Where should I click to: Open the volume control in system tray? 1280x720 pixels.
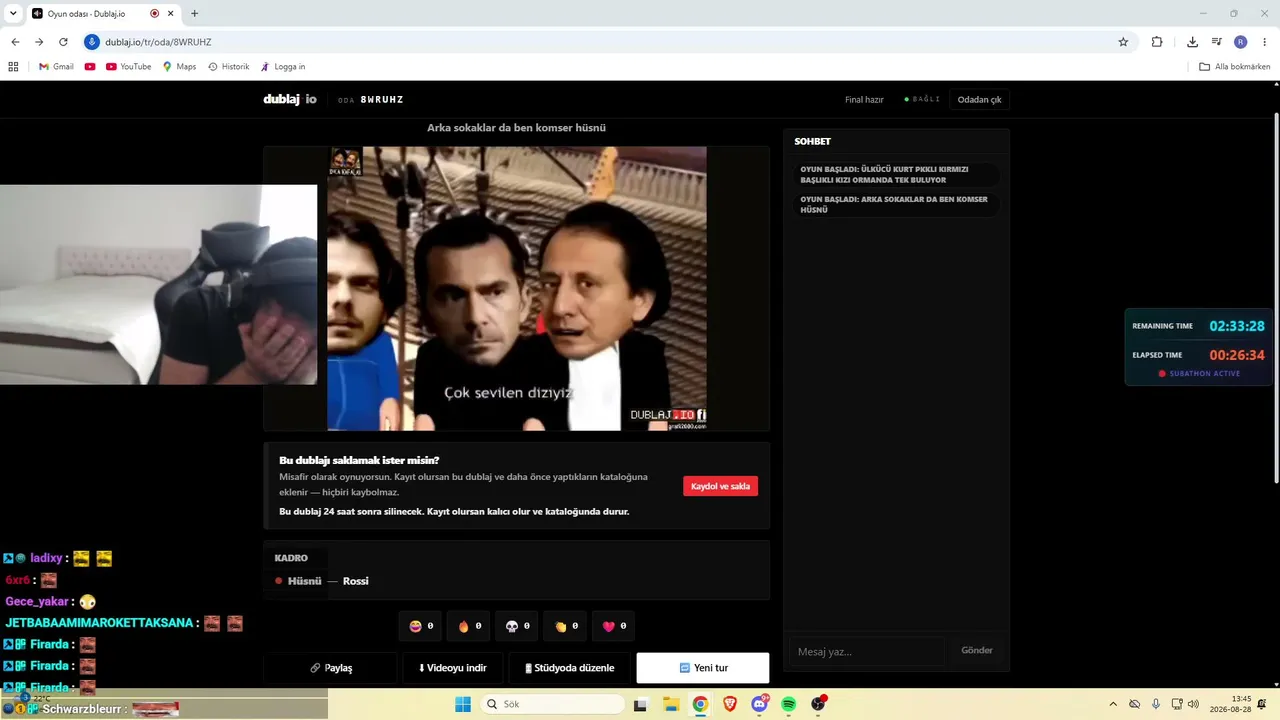click(x=1192, y=704)
